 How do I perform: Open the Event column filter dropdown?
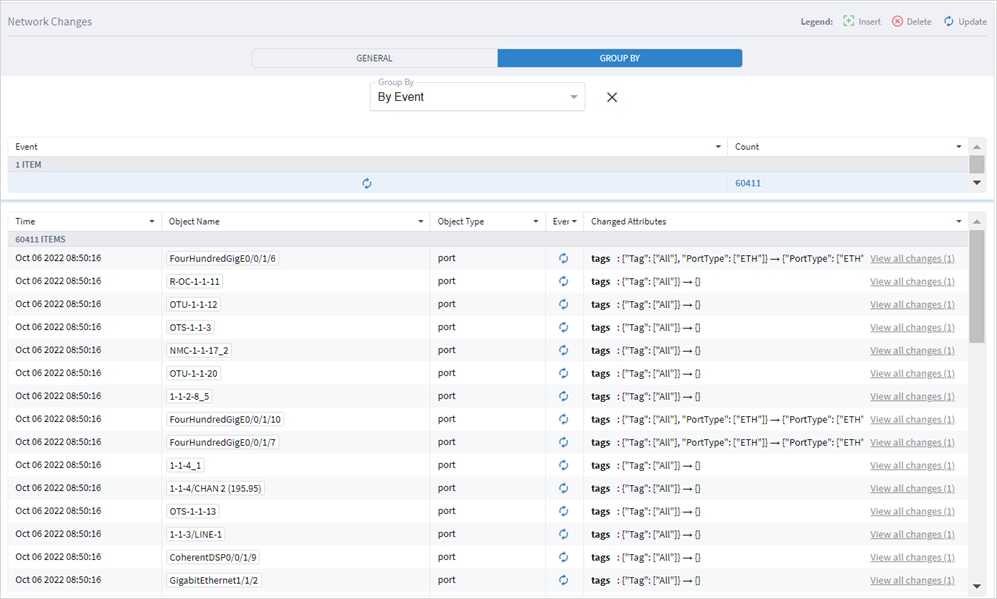pyautogui.click(x=716, y=146)
